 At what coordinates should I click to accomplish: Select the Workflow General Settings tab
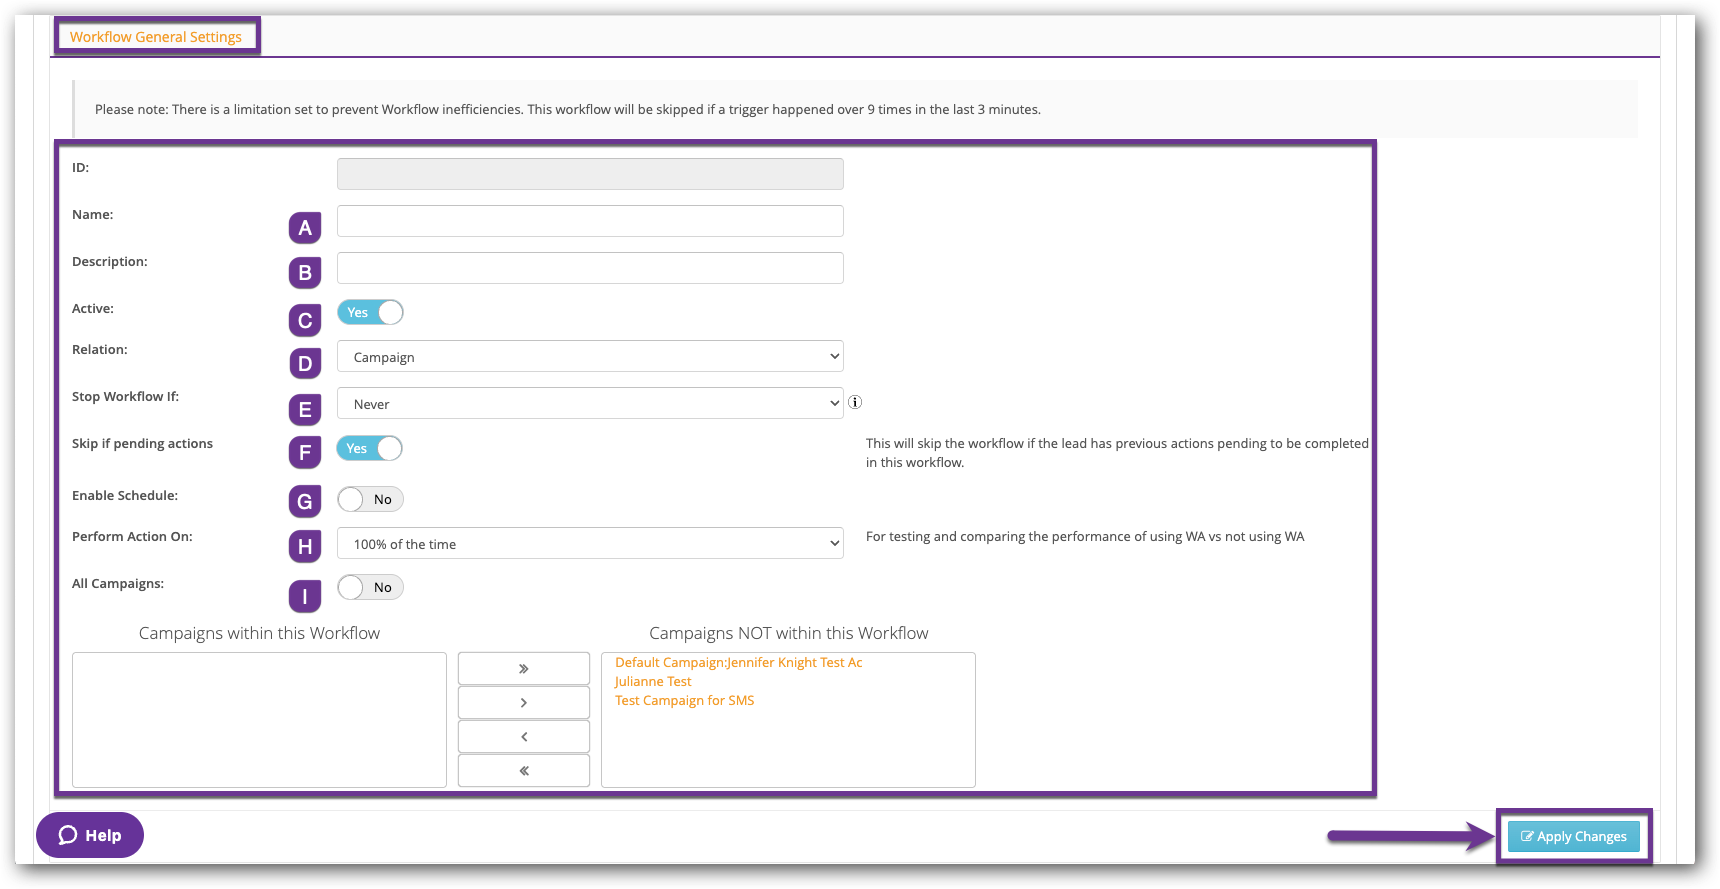(156, 37)
